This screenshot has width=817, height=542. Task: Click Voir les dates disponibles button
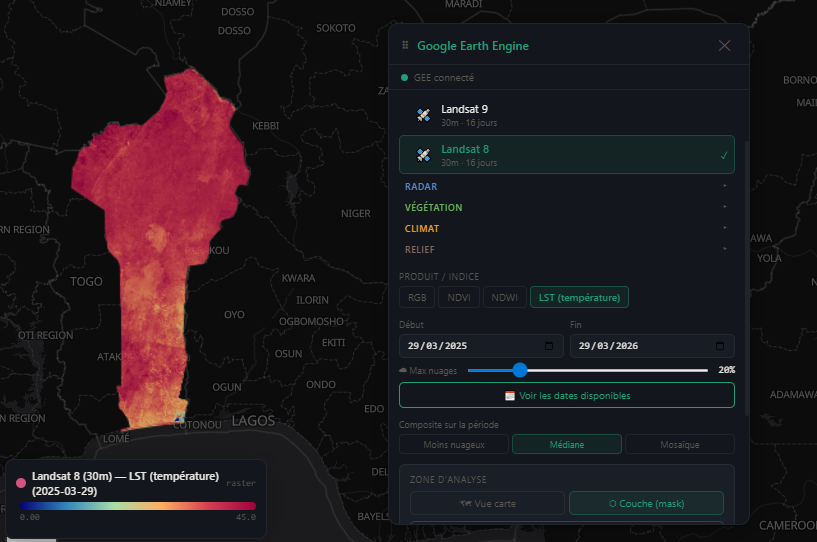pos(567,396)
